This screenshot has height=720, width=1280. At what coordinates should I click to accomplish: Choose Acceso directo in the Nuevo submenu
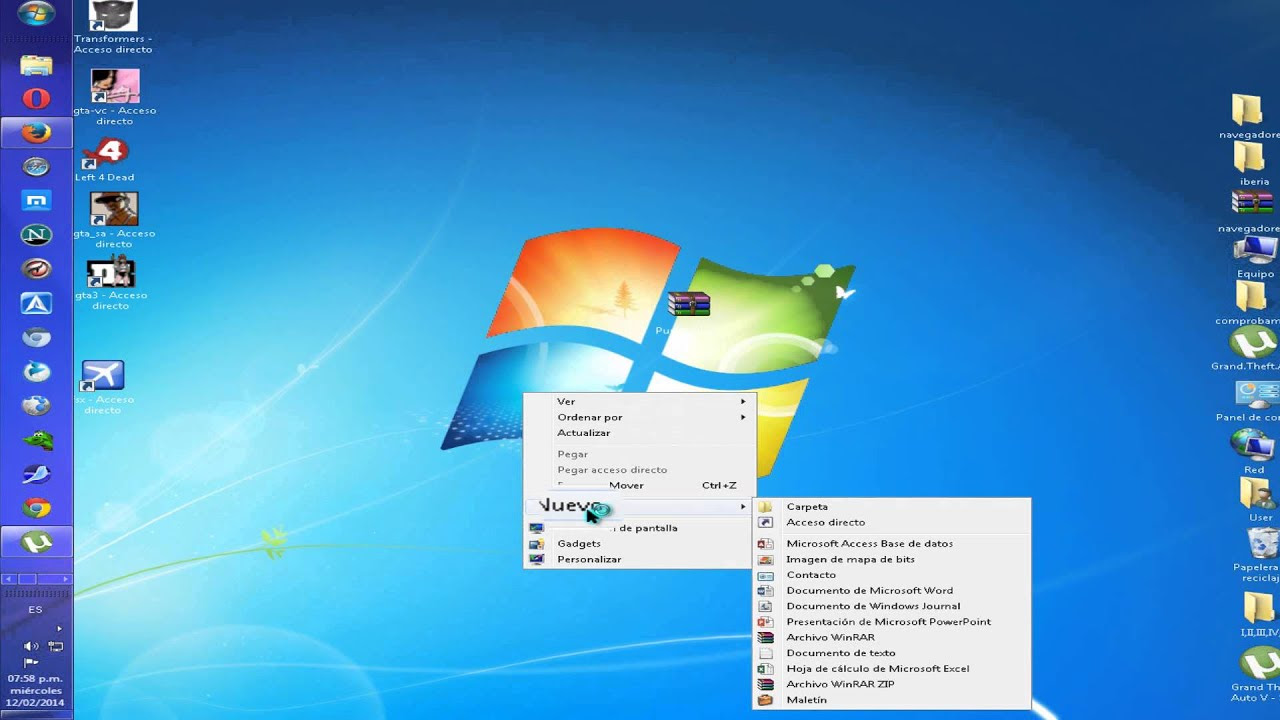(892, 523)
